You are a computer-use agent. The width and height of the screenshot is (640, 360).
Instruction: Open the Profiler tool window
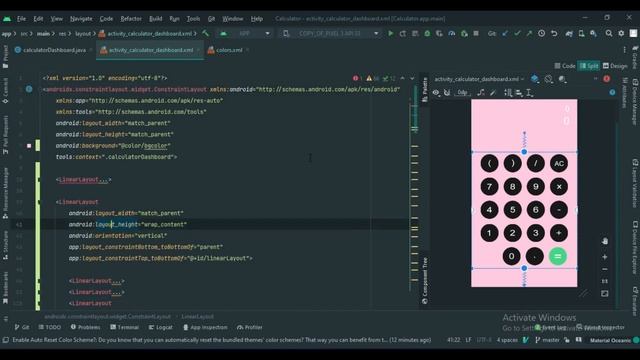click(x=249, y=327)
